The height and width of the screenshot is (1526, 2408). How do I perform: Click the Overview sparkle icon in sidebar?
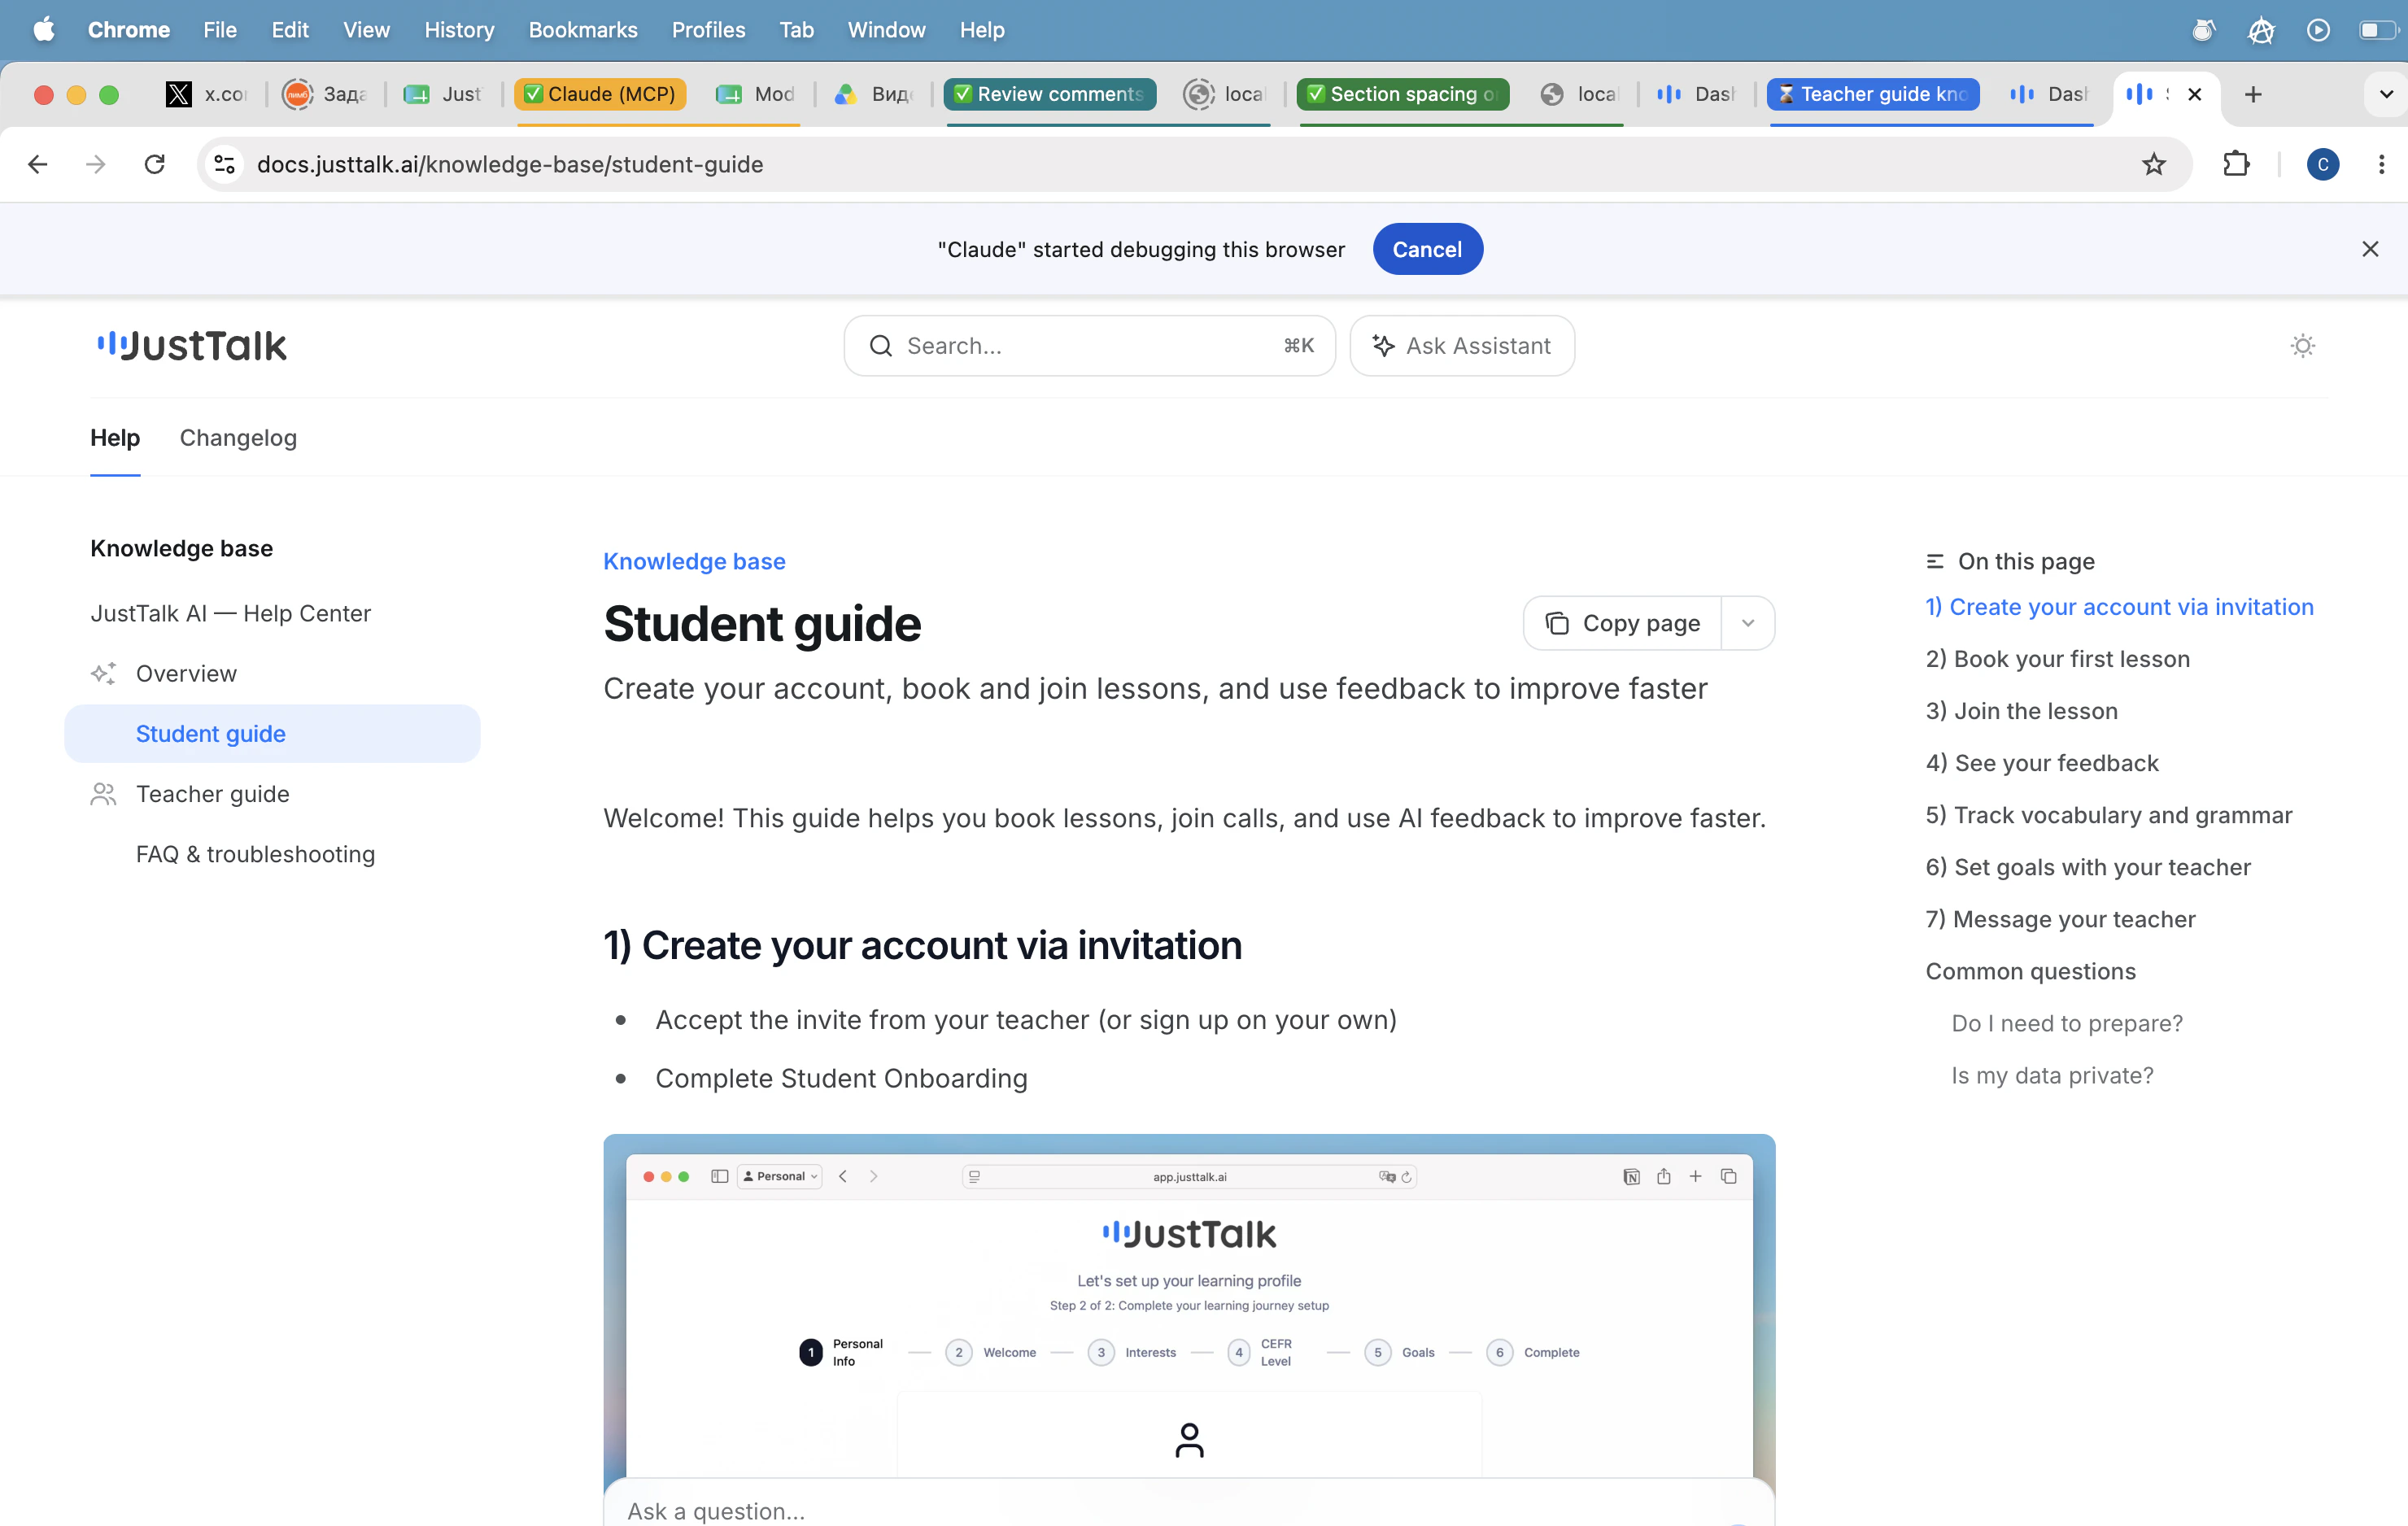coord(103,674)
